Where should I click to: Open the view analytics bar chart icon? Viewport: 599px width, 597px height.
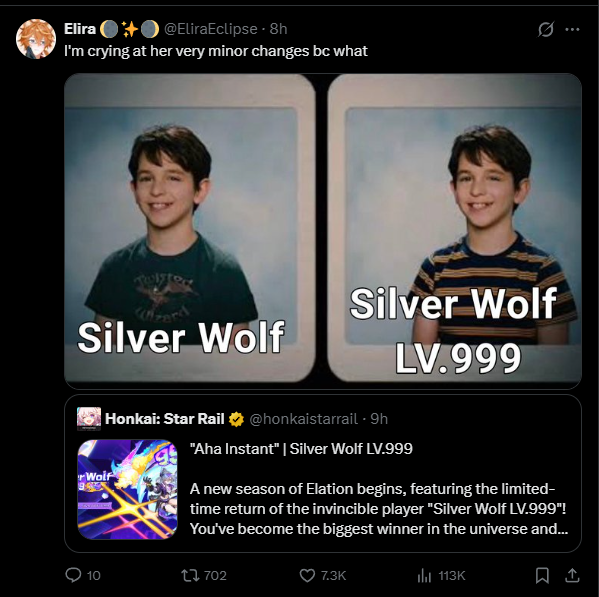(424, 575)
